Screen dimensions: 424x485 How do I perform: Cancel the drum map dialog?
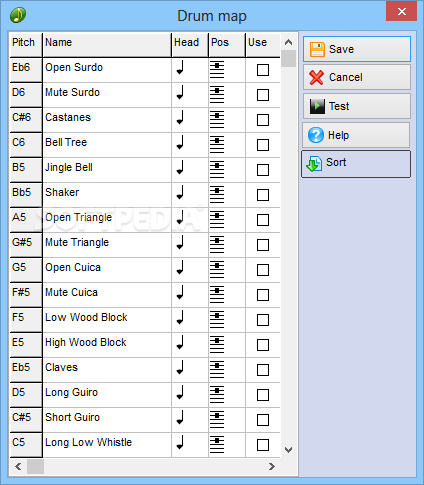(x=357, y=77)
